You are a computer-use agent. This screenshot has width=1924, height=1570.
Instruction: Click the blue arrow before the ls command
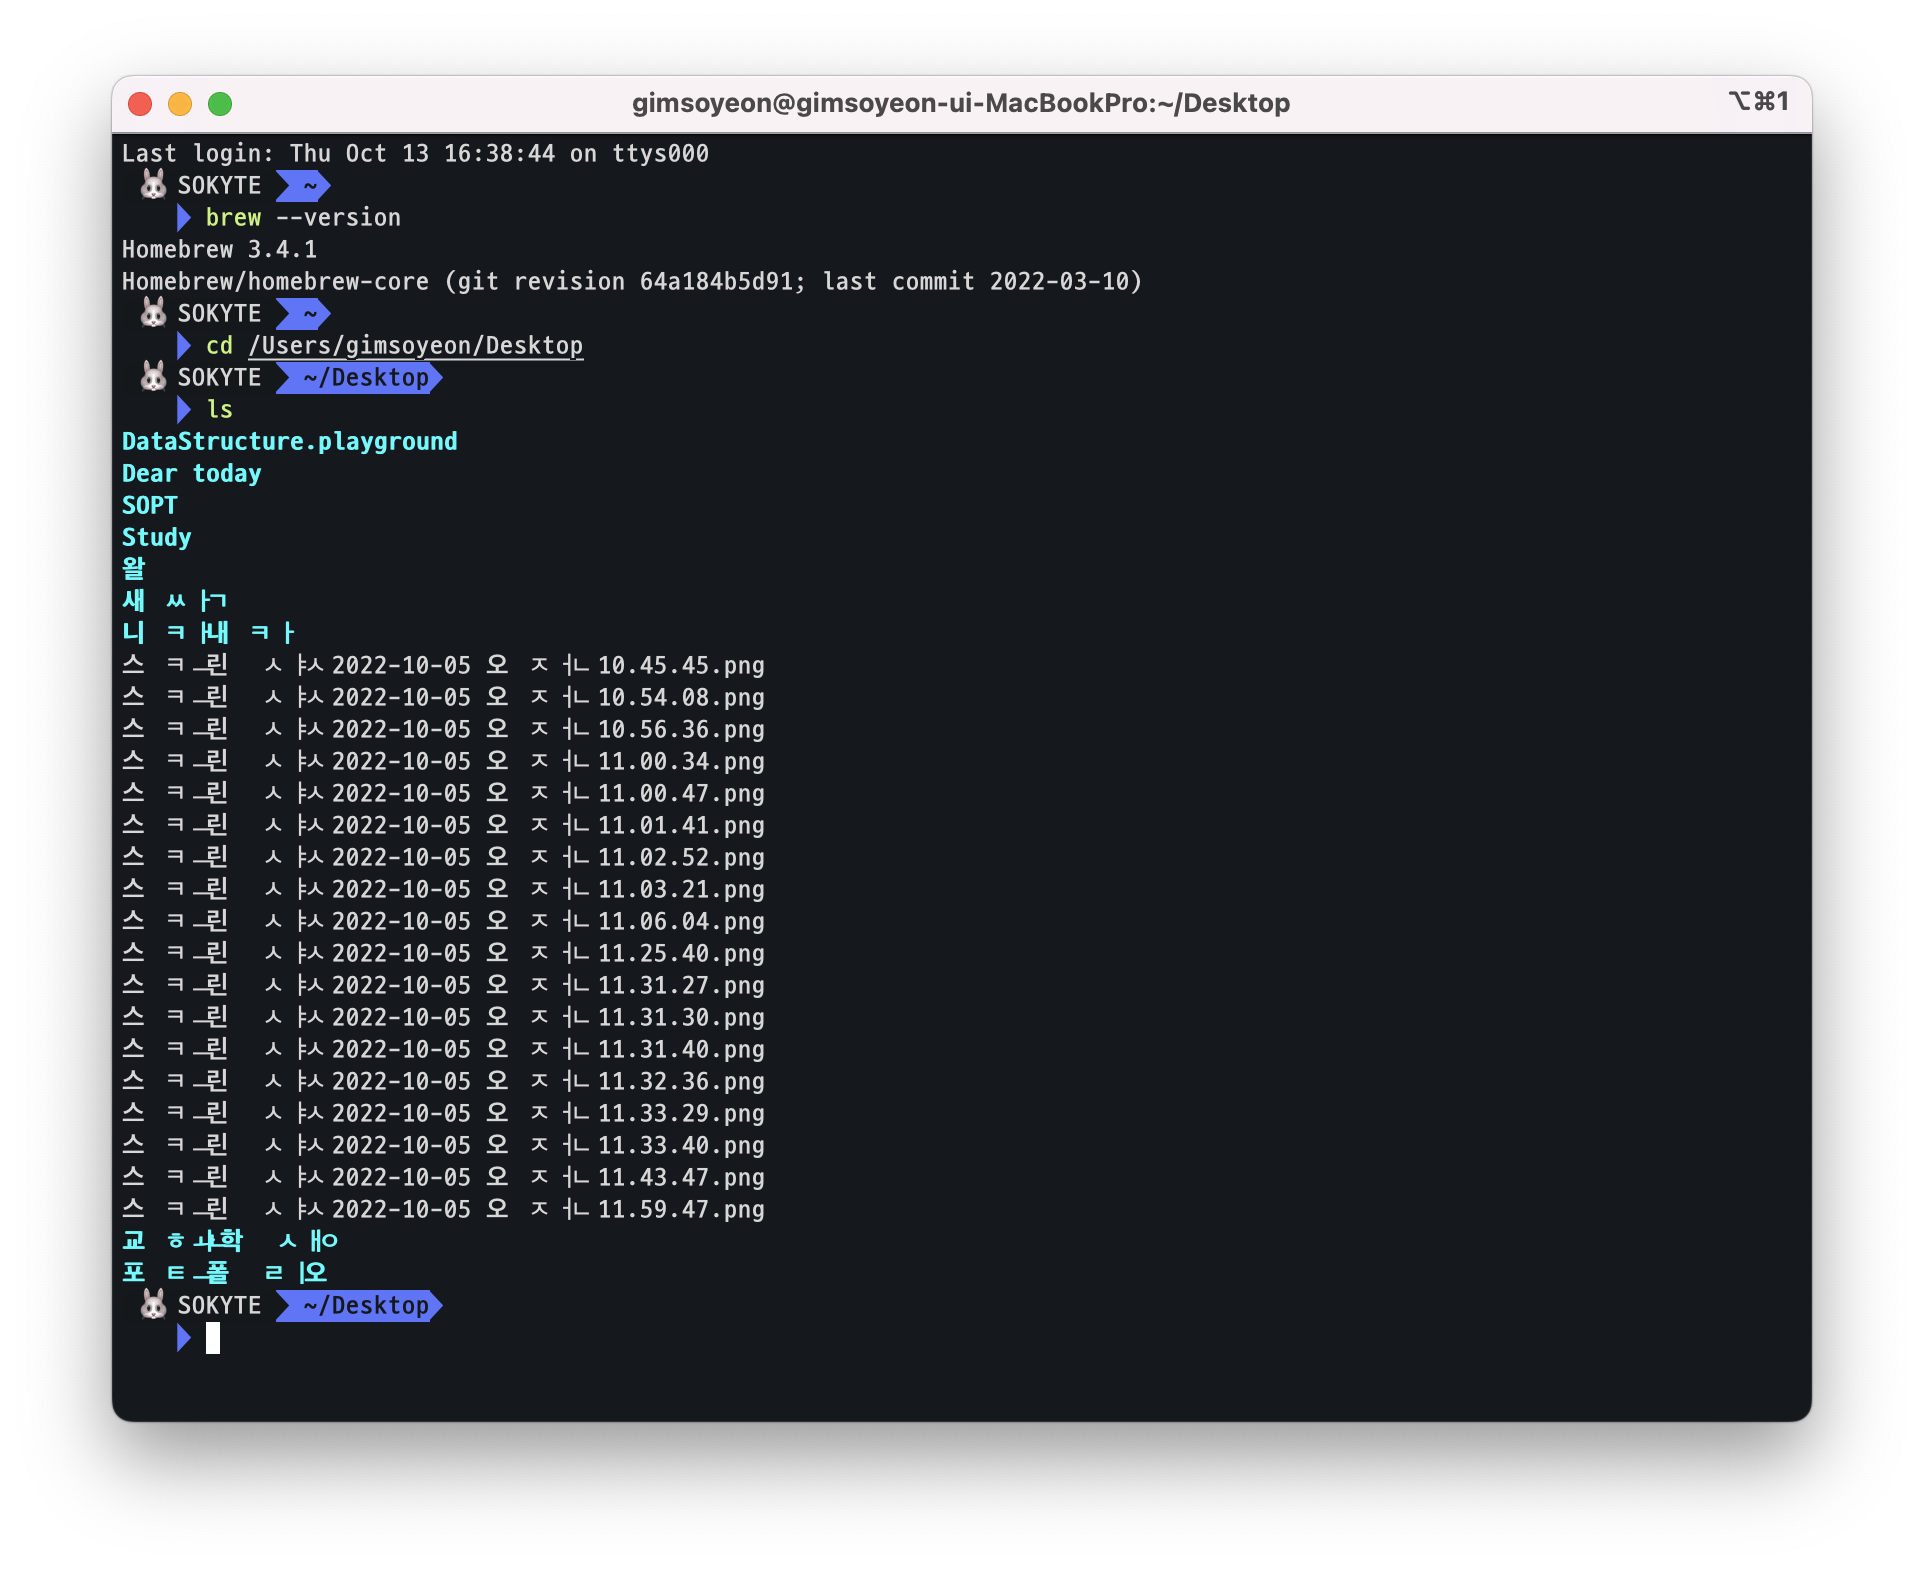pyautogui.click(x=184, y=409)
